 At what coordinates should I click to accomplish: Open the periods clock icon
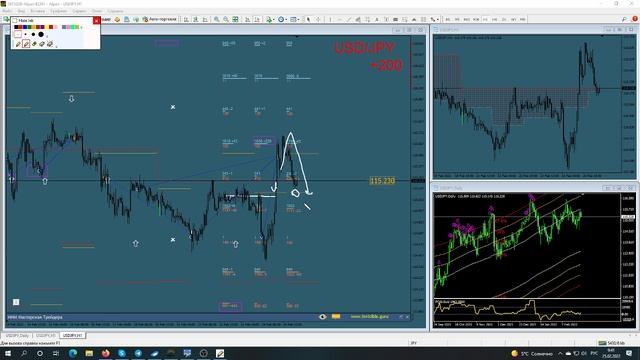(281, 19)
